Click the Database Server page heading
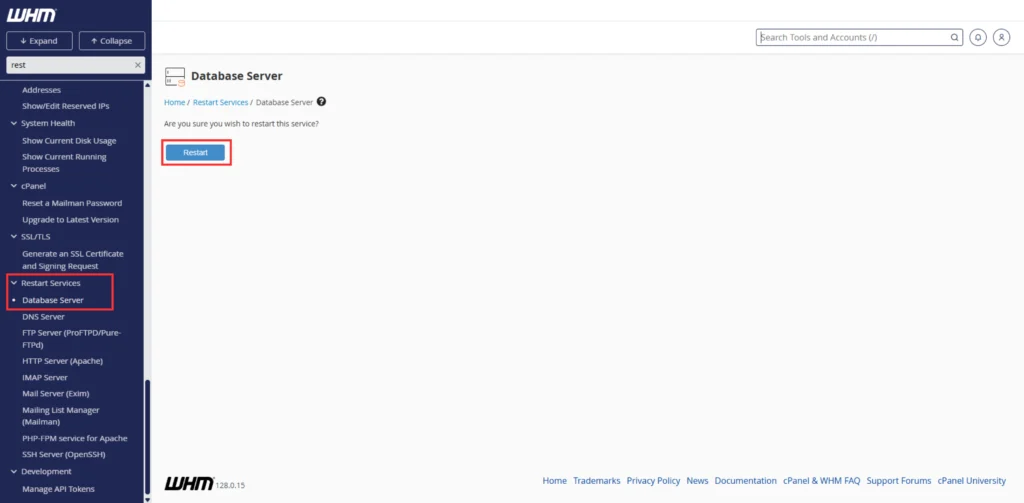 click(x=236, y=76)
